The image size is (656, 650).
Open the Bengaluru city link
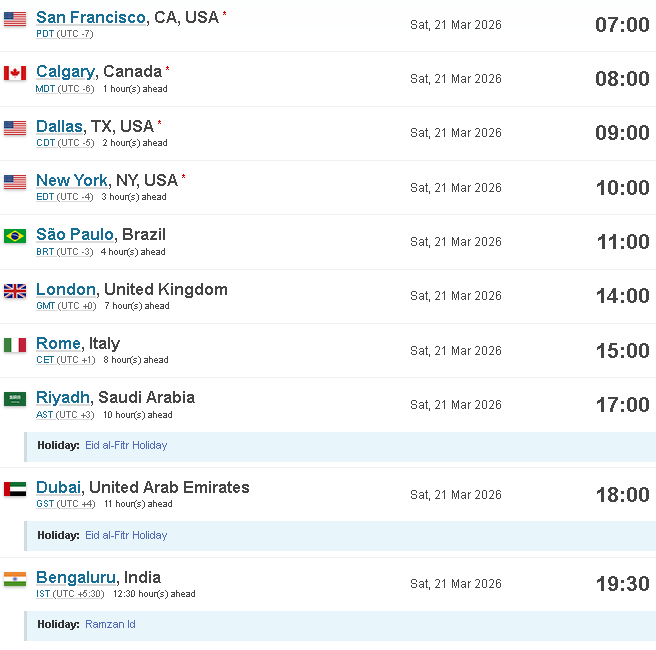coord(76,578)
